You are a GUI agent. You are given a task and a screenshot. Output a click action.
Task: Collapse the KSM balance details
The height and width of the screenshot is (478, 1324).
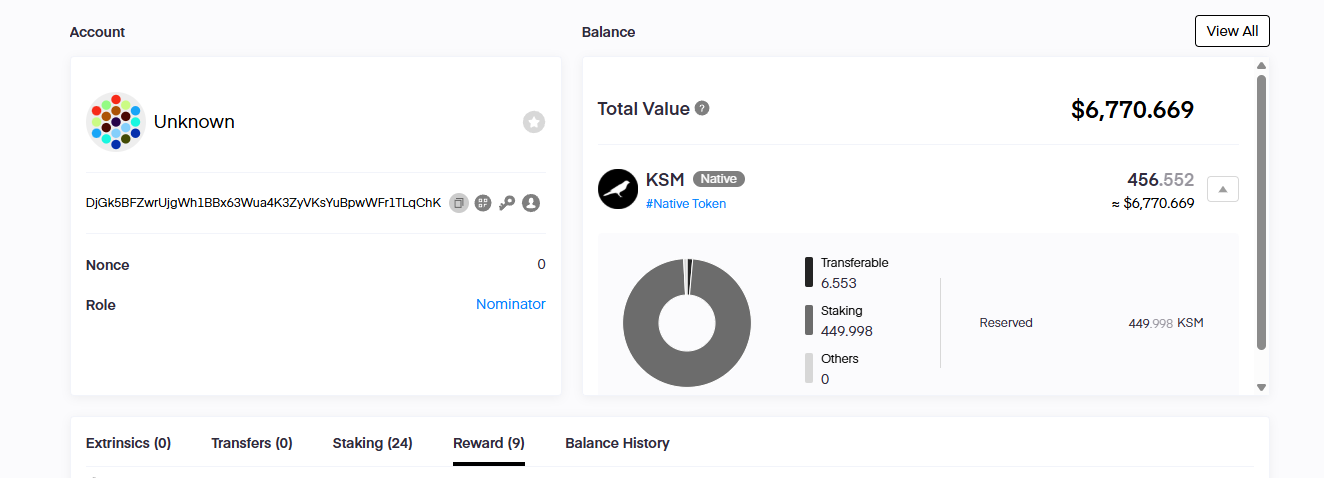pyautogui.click(x=1222, y=189)
